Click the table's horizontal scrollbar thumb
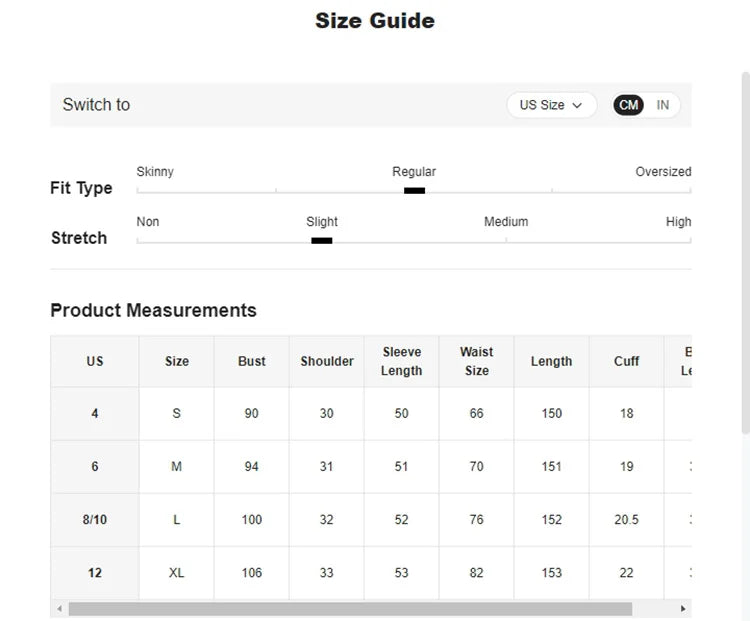Screen dimensions: 750x621 coord(350,609)
